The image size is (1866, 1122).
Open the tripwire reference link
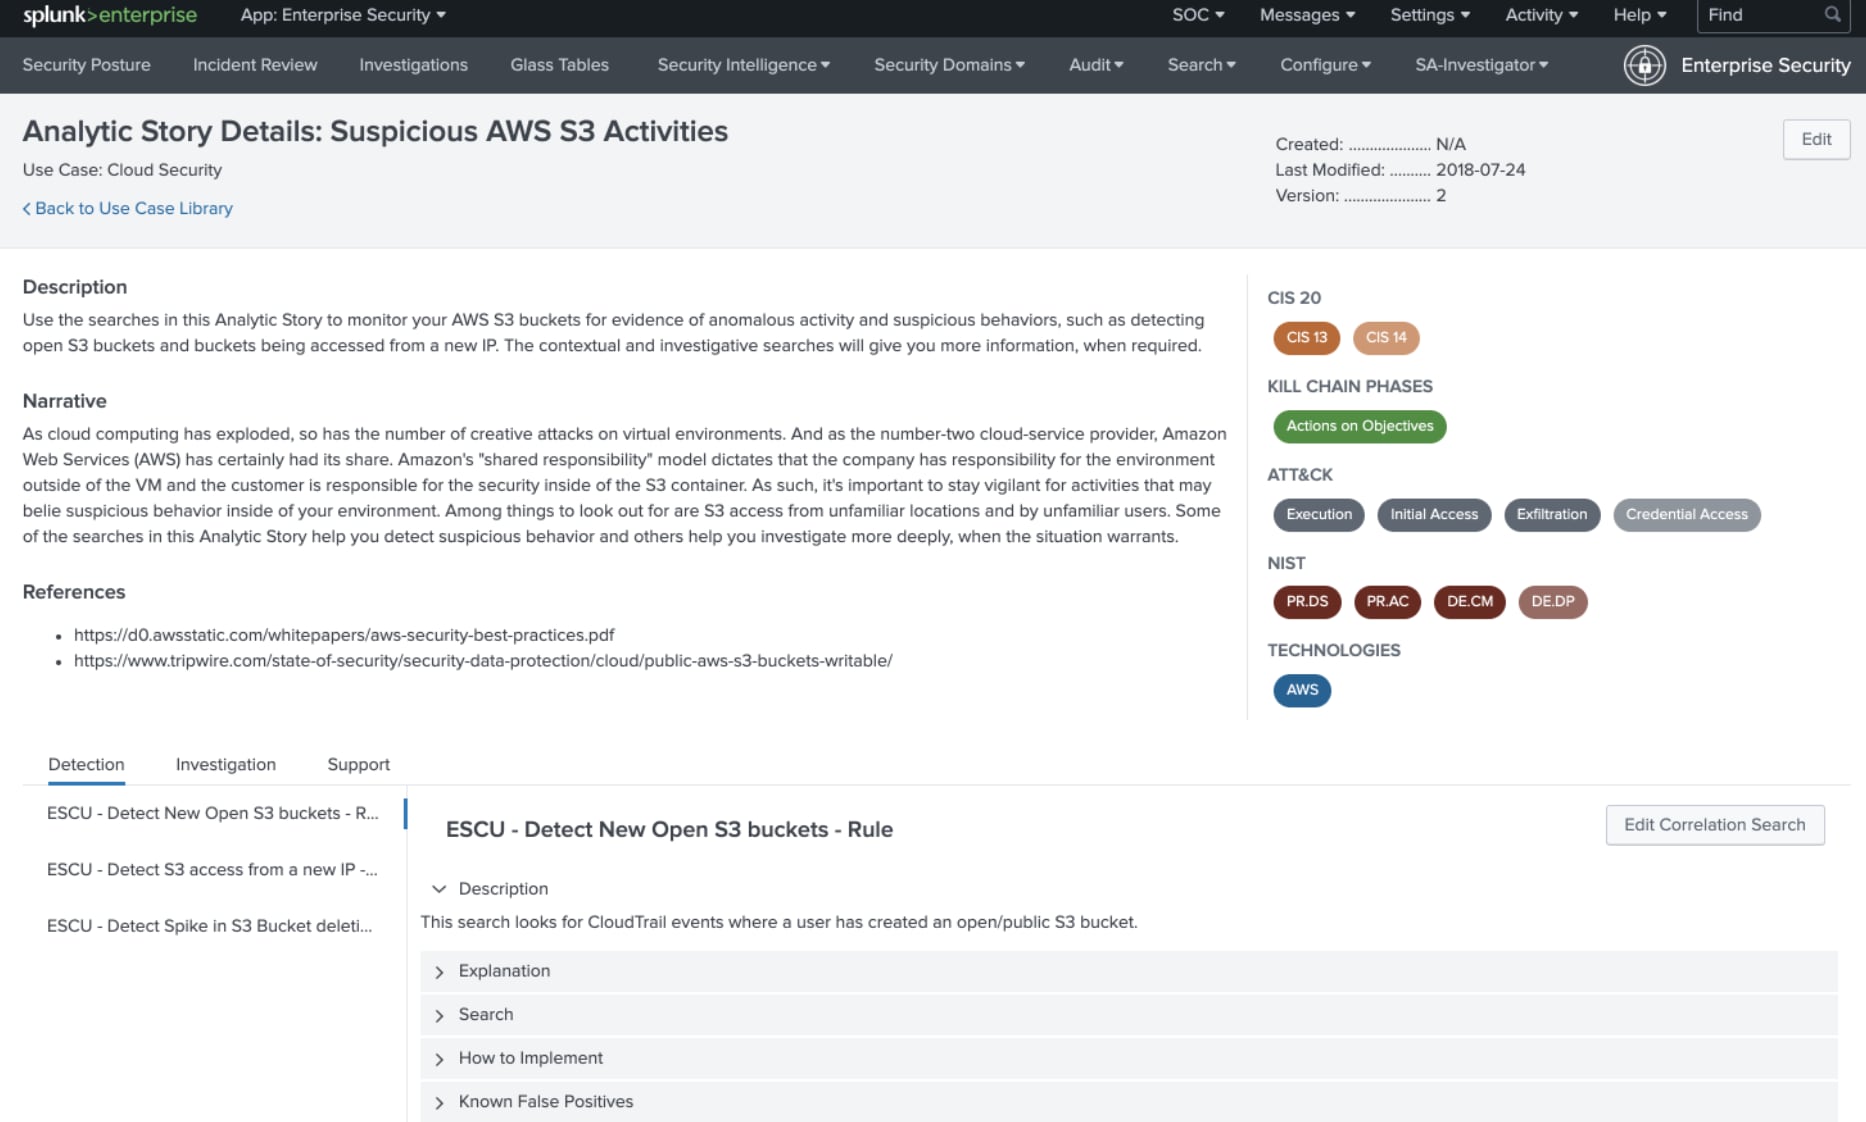click(483, 661)
